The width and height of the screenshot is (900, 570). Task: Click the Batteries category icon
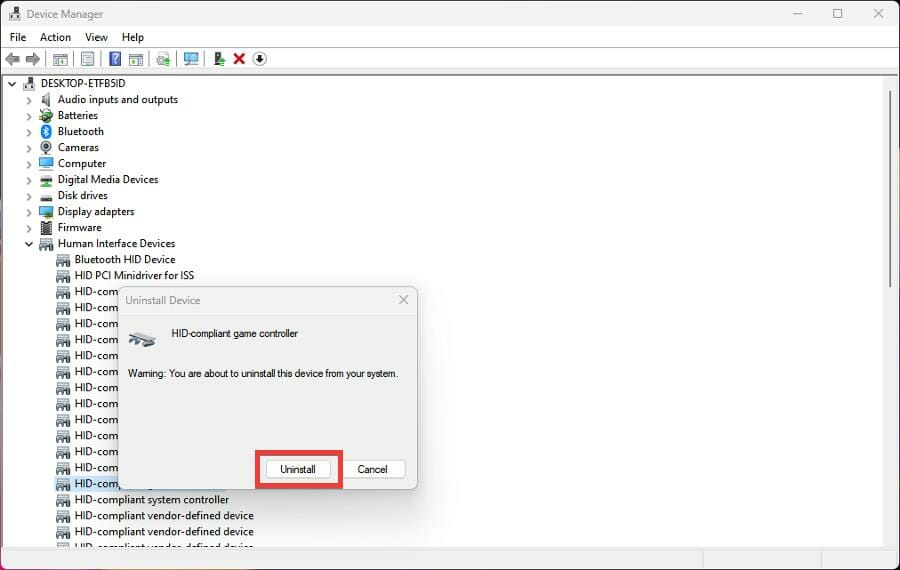tap(46, 116)
